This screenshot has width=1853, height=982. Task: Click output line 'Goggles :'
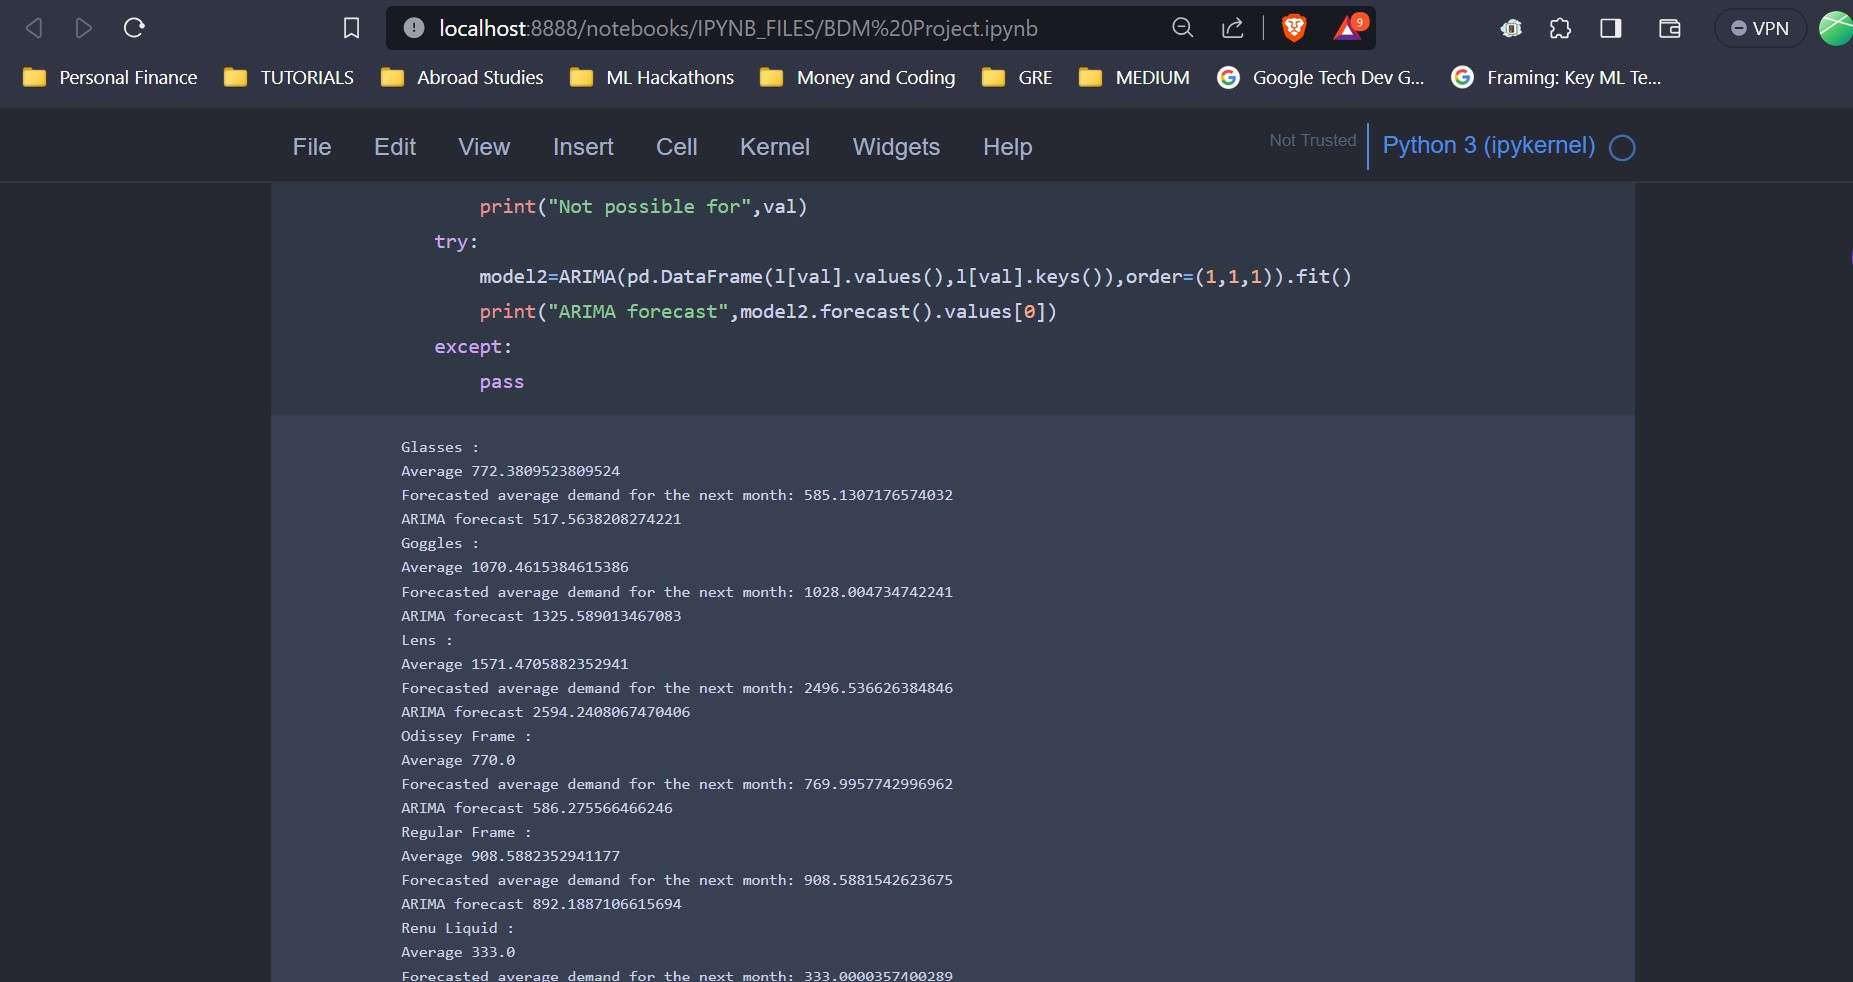click(x=440, y=543)
